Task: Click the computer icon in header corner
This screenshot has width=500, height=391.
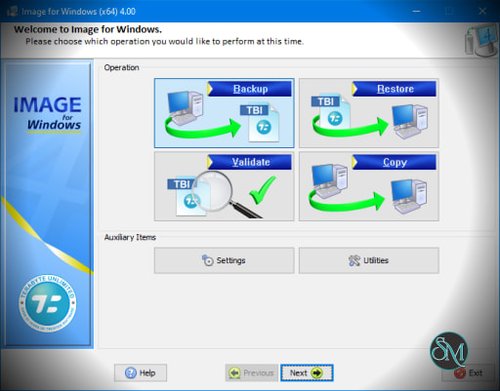Action: point(481,41)
